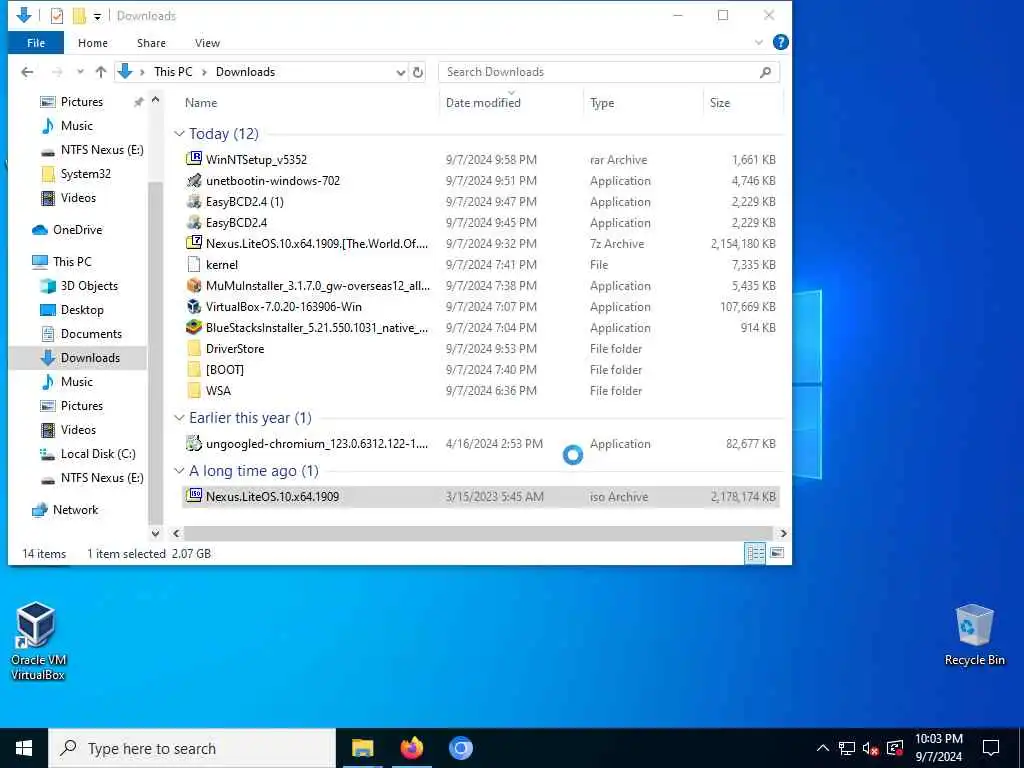This screenshot has width=1024, height=768.
Task: Open the Windows Start menu
Action: pyautogui.click(x=24, y=748)
